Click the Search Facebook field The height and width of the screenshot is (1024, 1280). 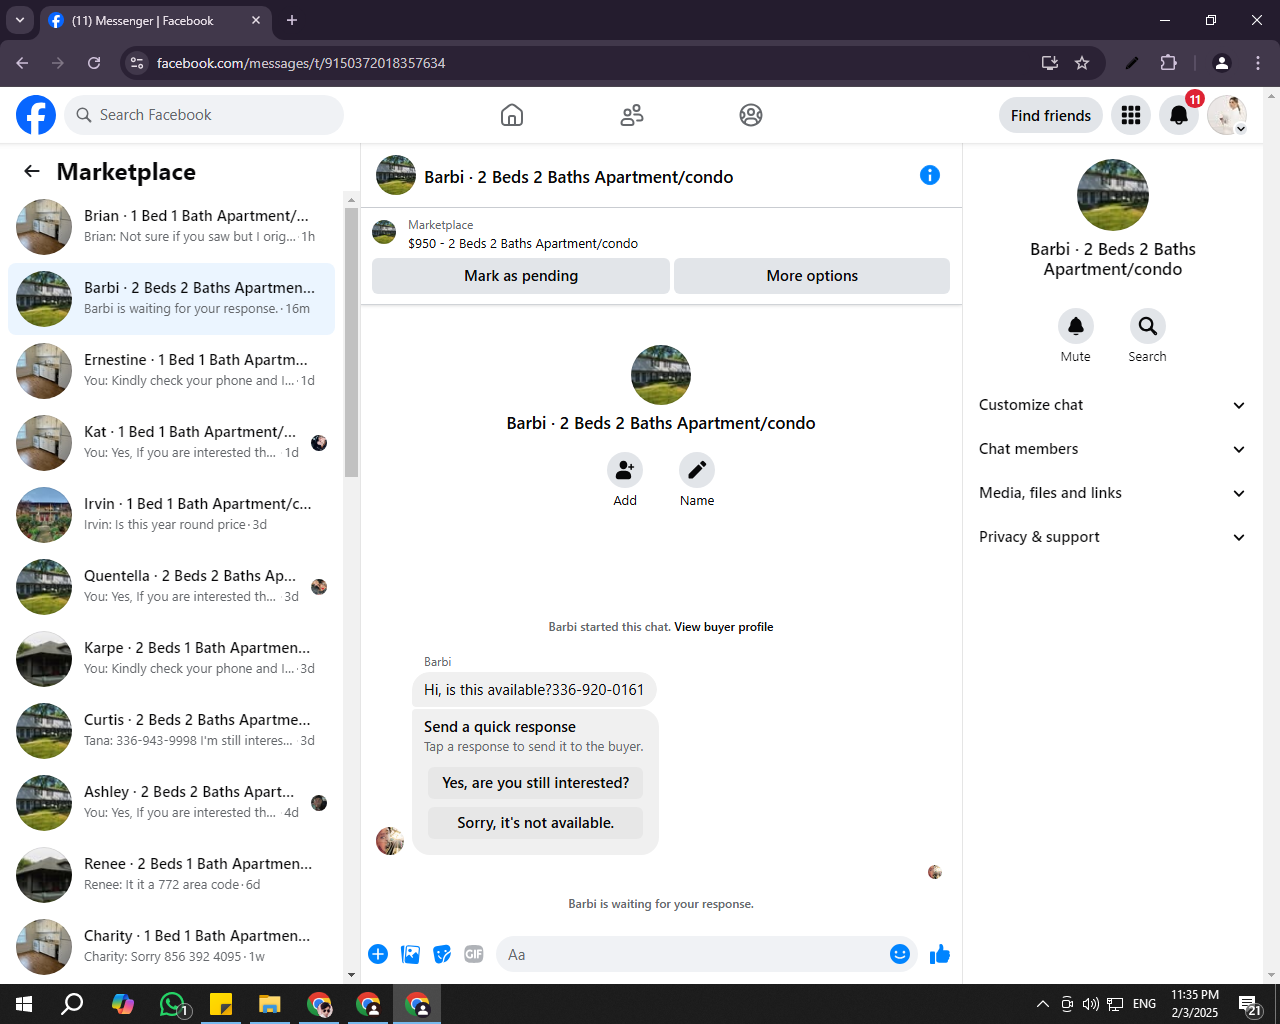(x=204, y=115)
